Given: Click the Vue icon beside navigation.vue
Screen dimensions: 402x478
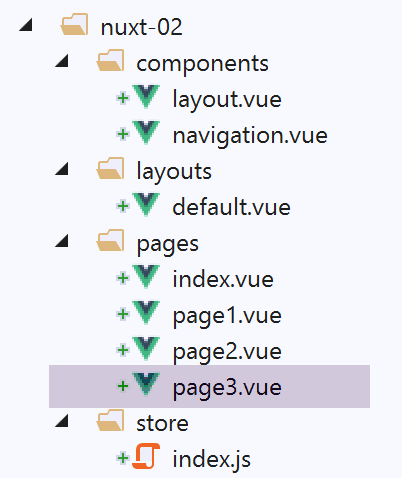Looking at the screenshot, I should [146, 133].
